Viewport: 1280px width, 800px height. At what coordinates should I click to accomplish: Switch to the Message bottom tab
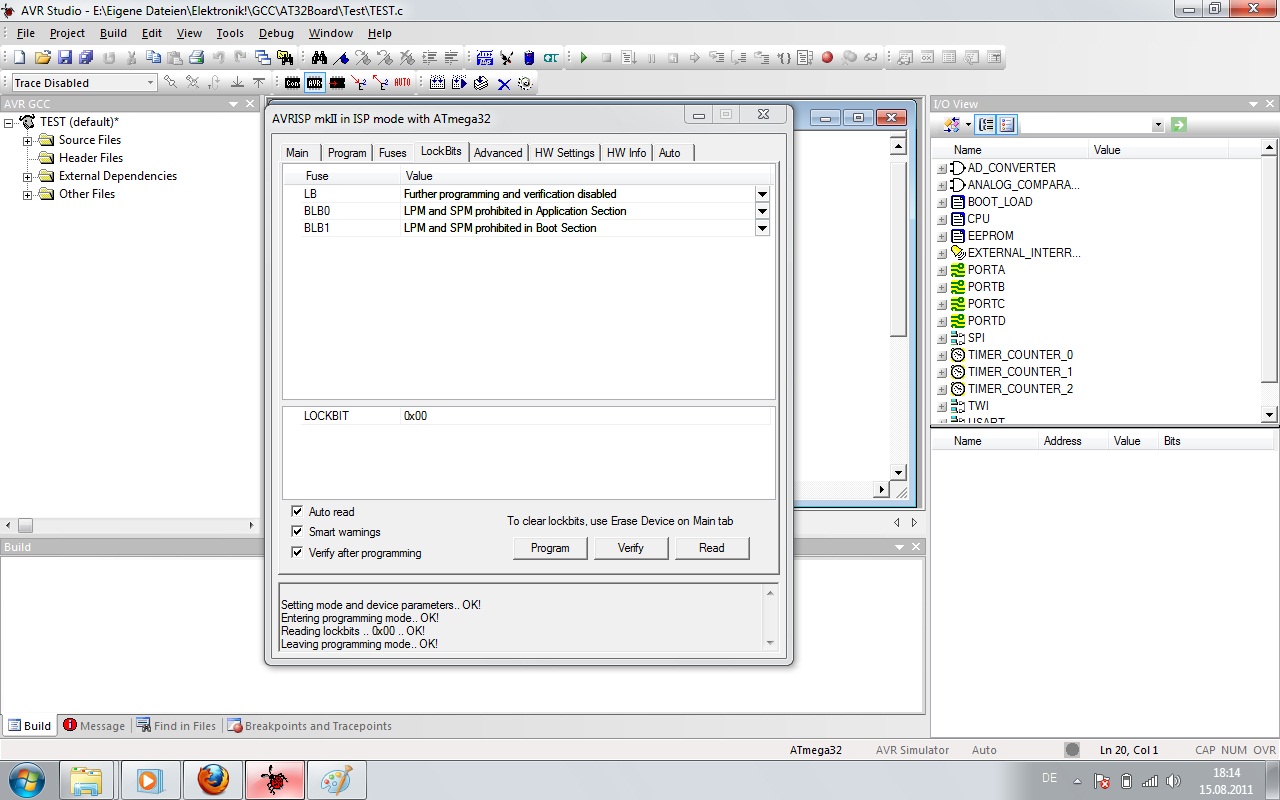94,726
